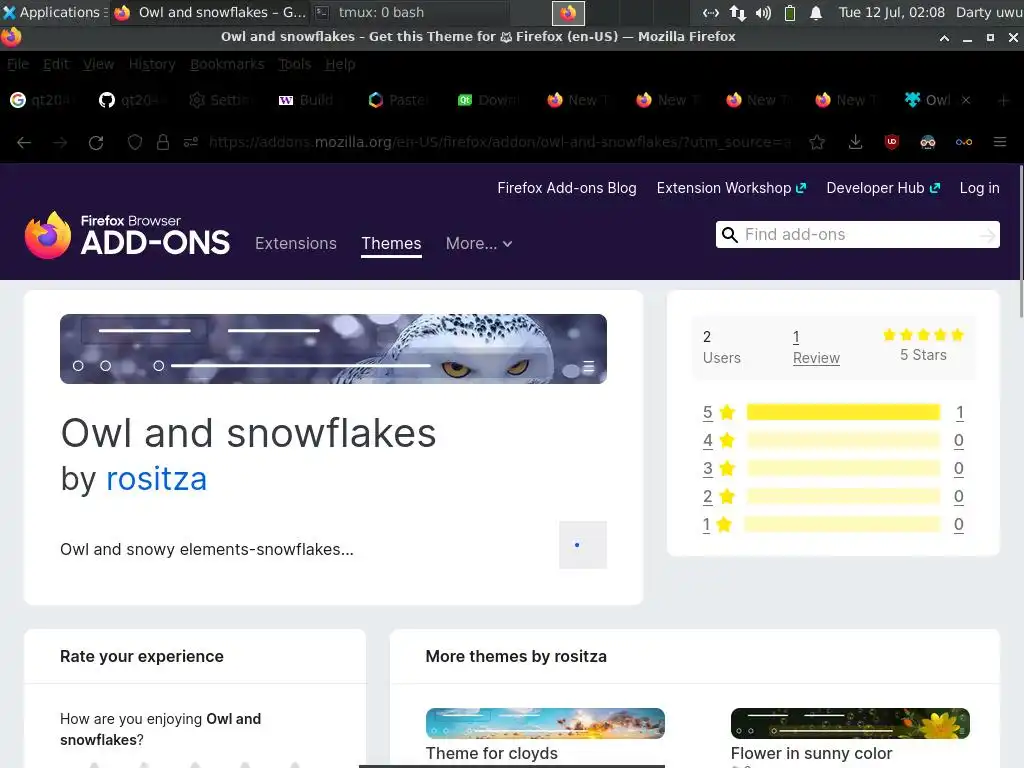Open the author link rositza
This screenshot has width=1024, height=768.
click(157, 479)
